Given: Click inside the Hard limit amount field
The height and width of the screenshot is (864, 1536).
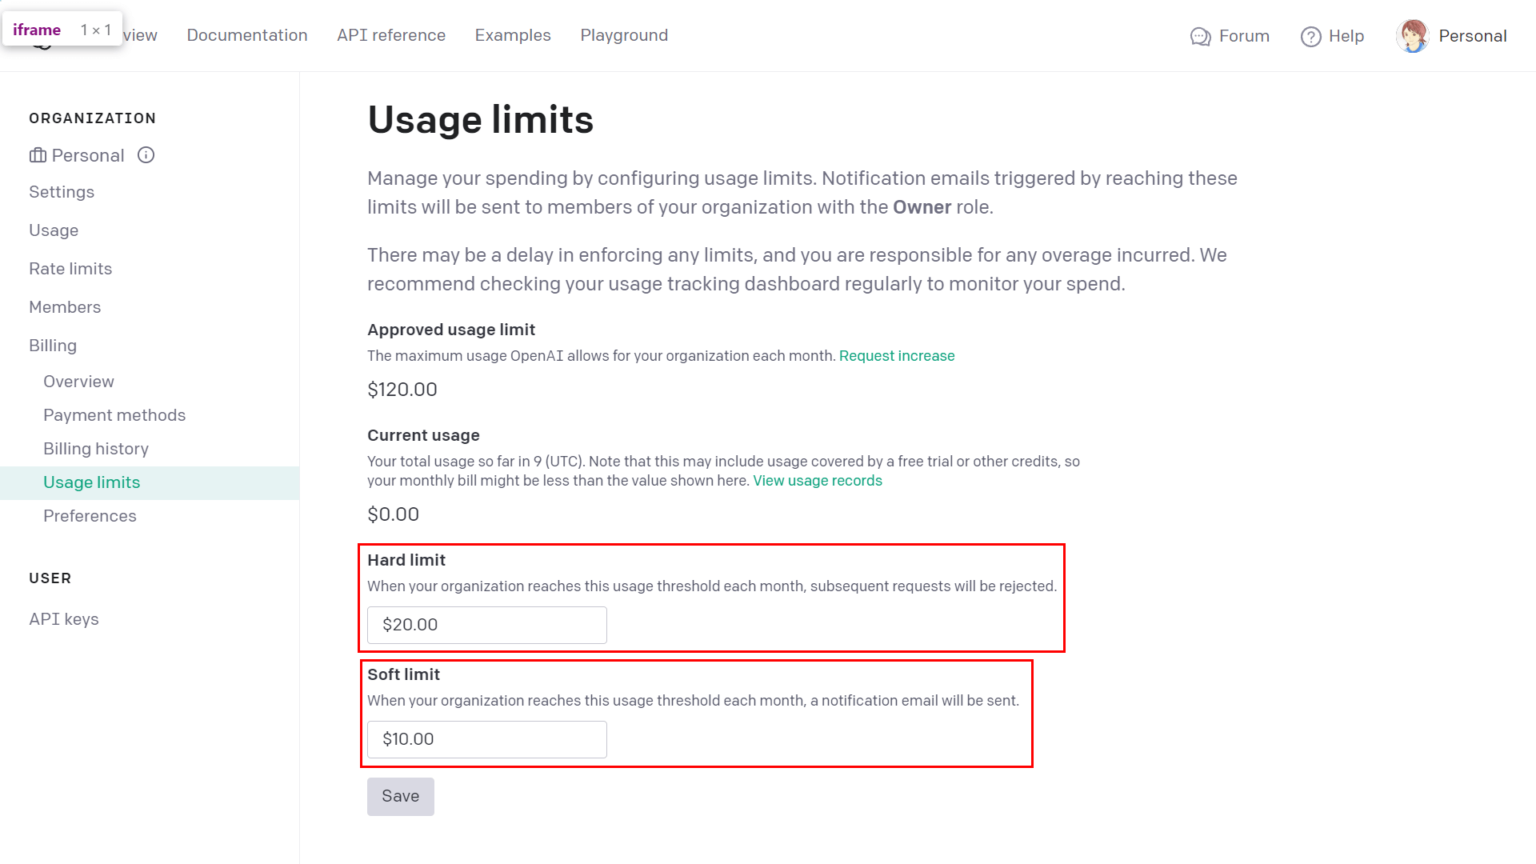Looking at the screenshot, I should pyautogui.click(x=486, y=624).
